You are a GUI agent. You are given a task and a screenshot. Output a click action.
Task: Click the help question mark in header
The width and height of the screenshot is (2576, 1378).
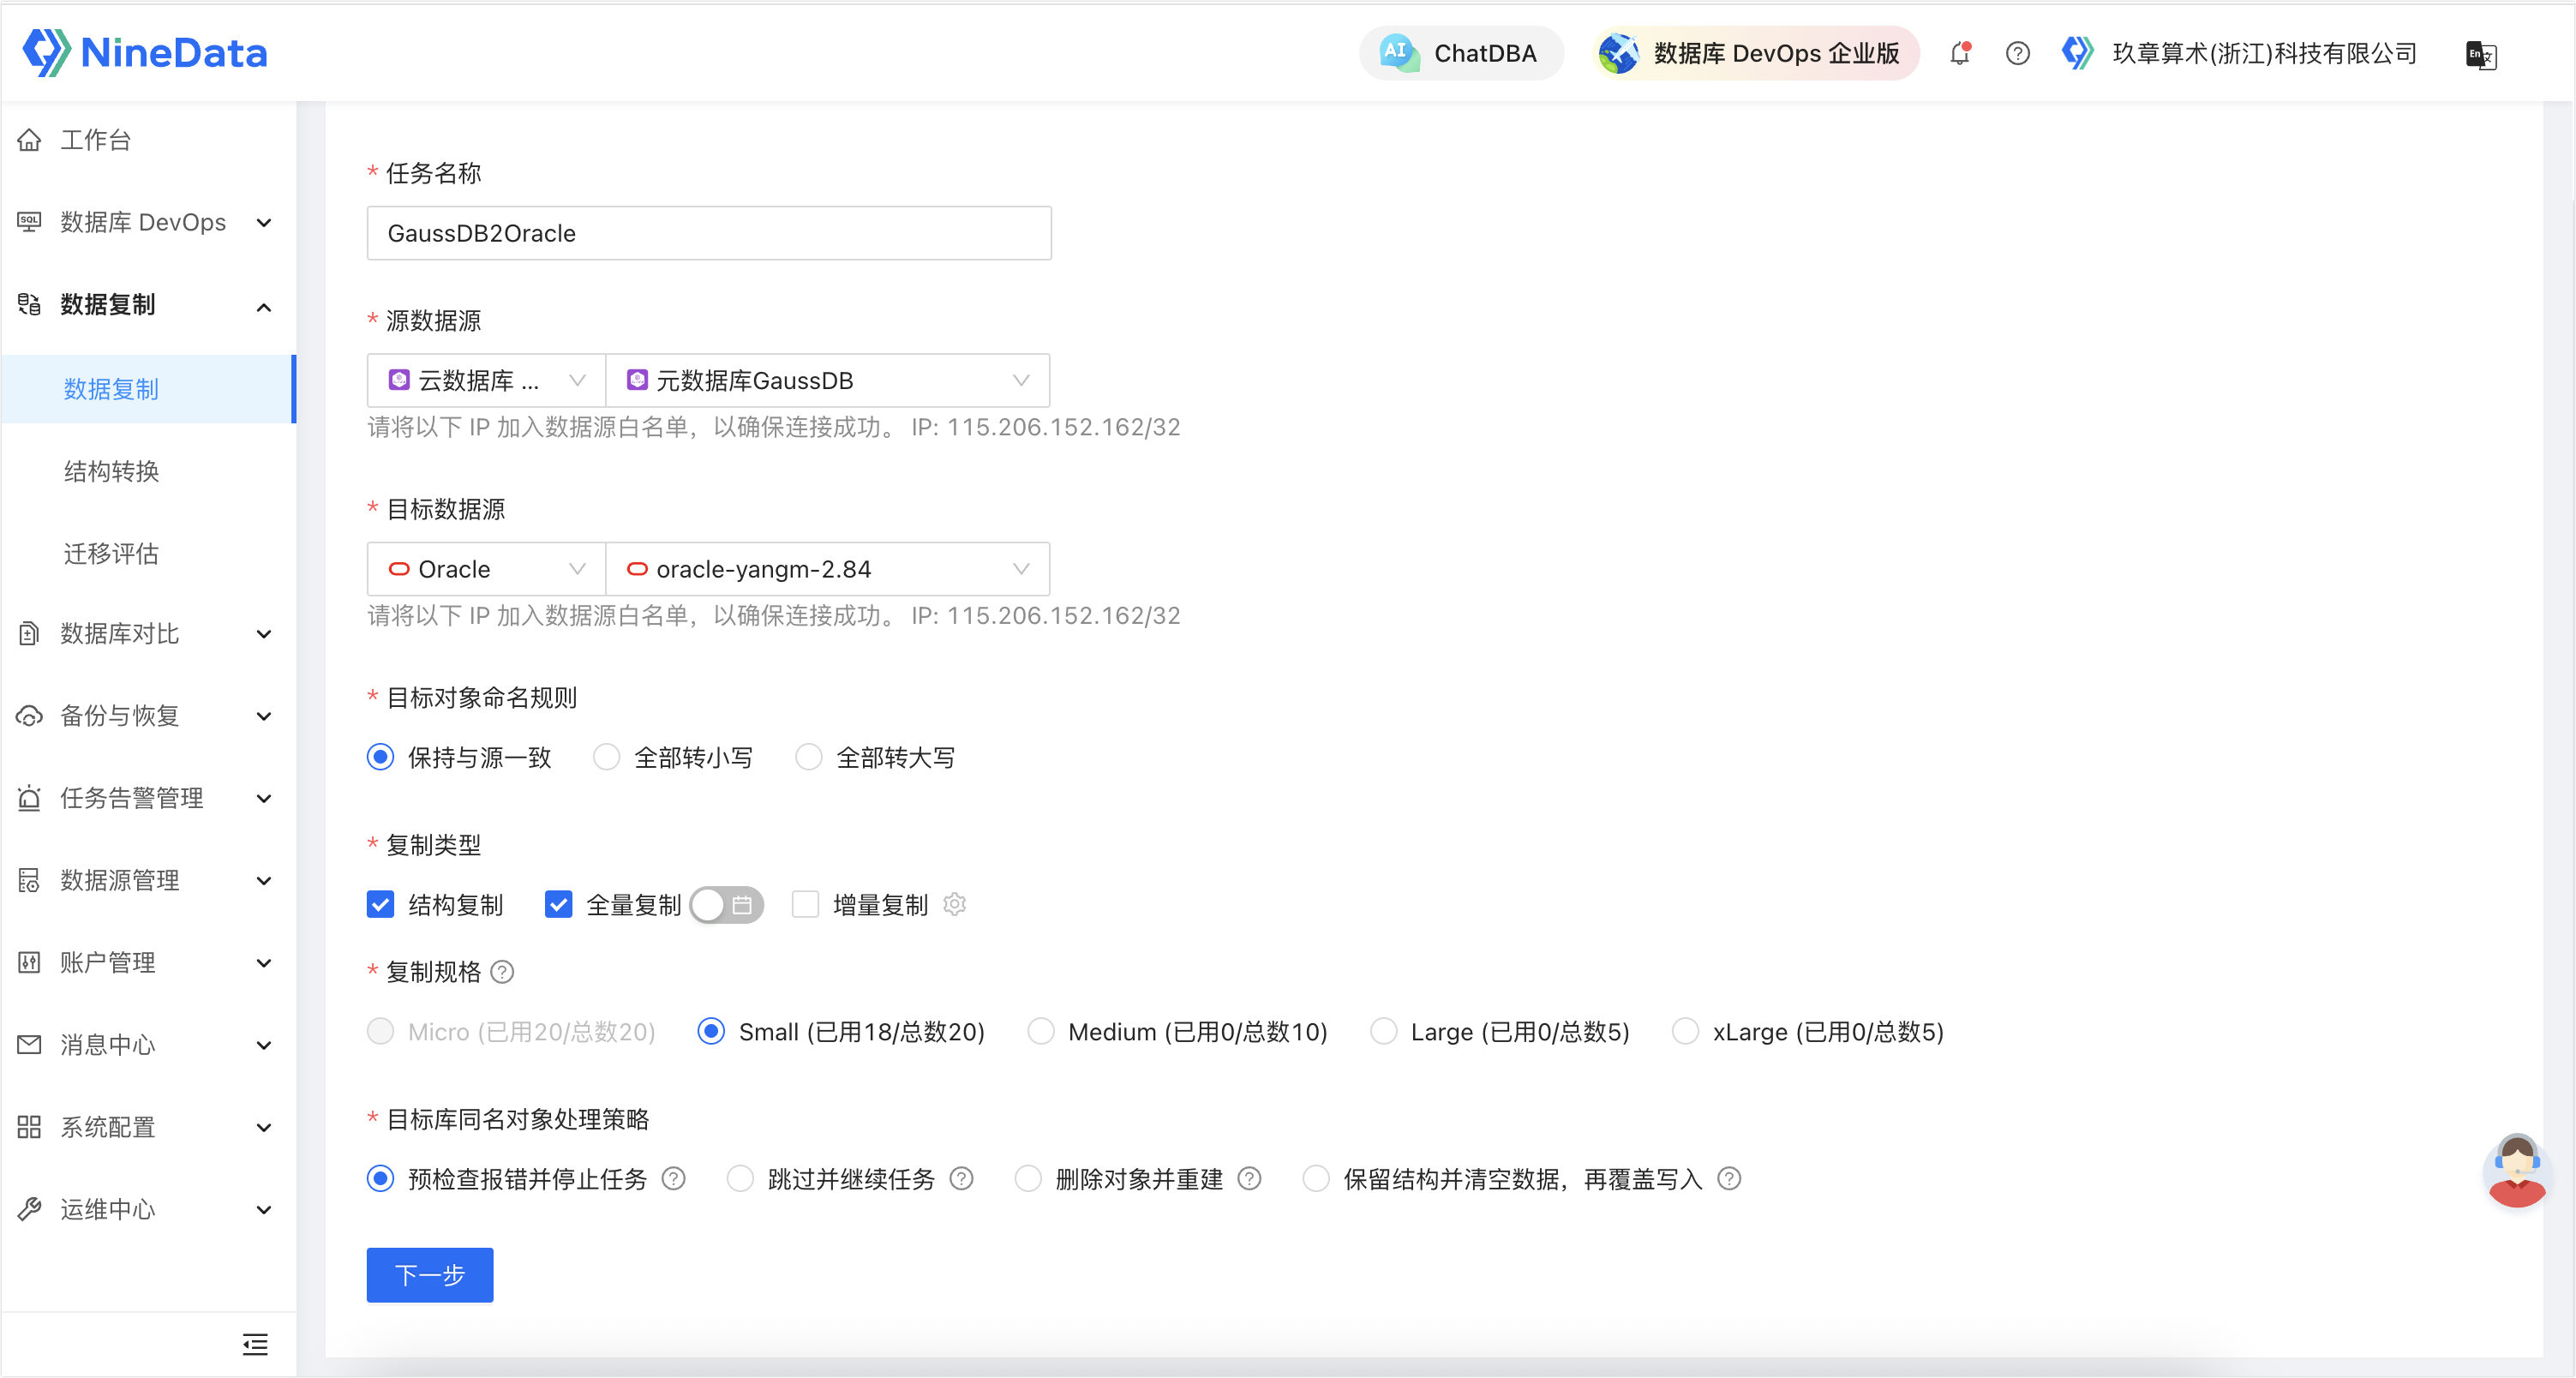(x=2018, y=53)
